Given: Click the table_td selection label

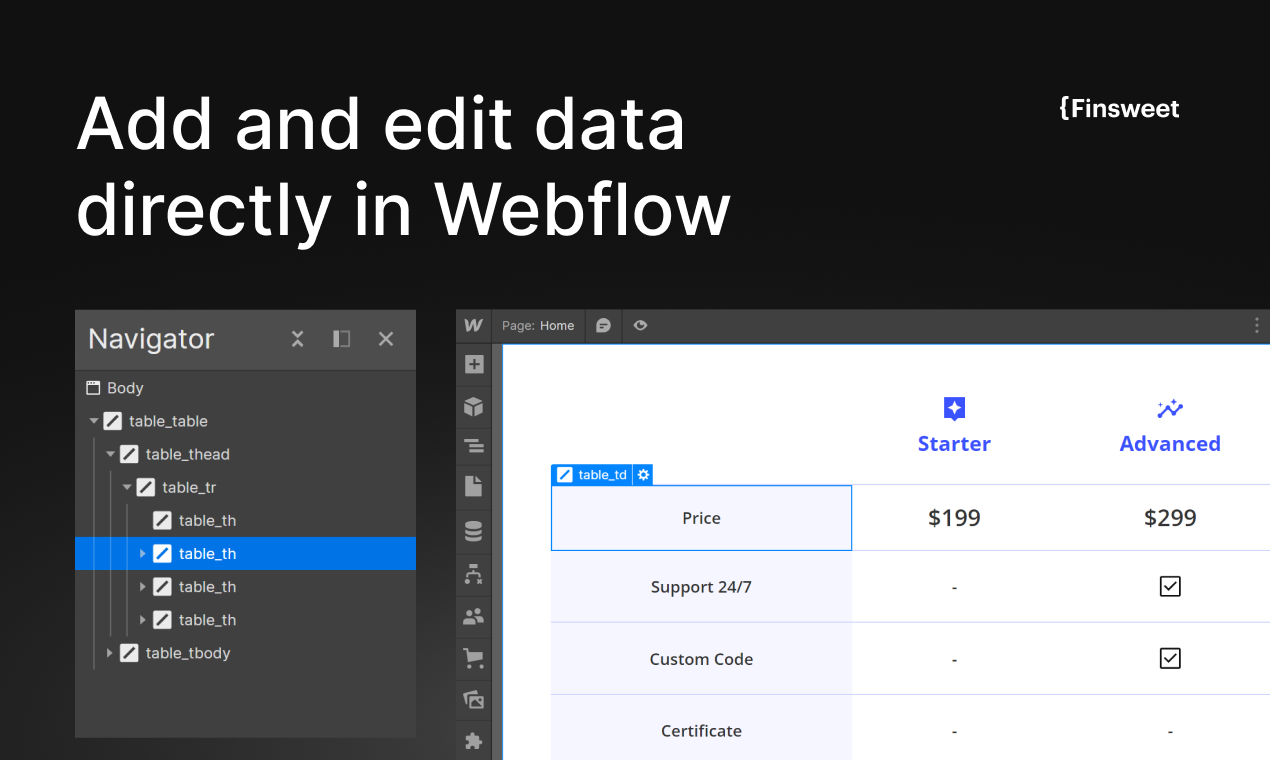Looking at the screenshot, I should point(593,475).
